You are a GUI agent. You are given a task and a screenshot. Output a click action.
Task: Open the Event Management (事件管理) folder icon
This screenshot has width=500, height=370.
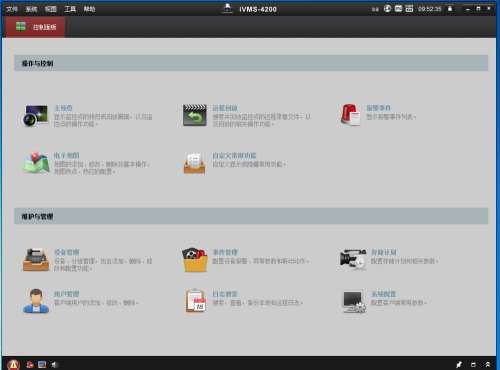[x=195, y=260]
